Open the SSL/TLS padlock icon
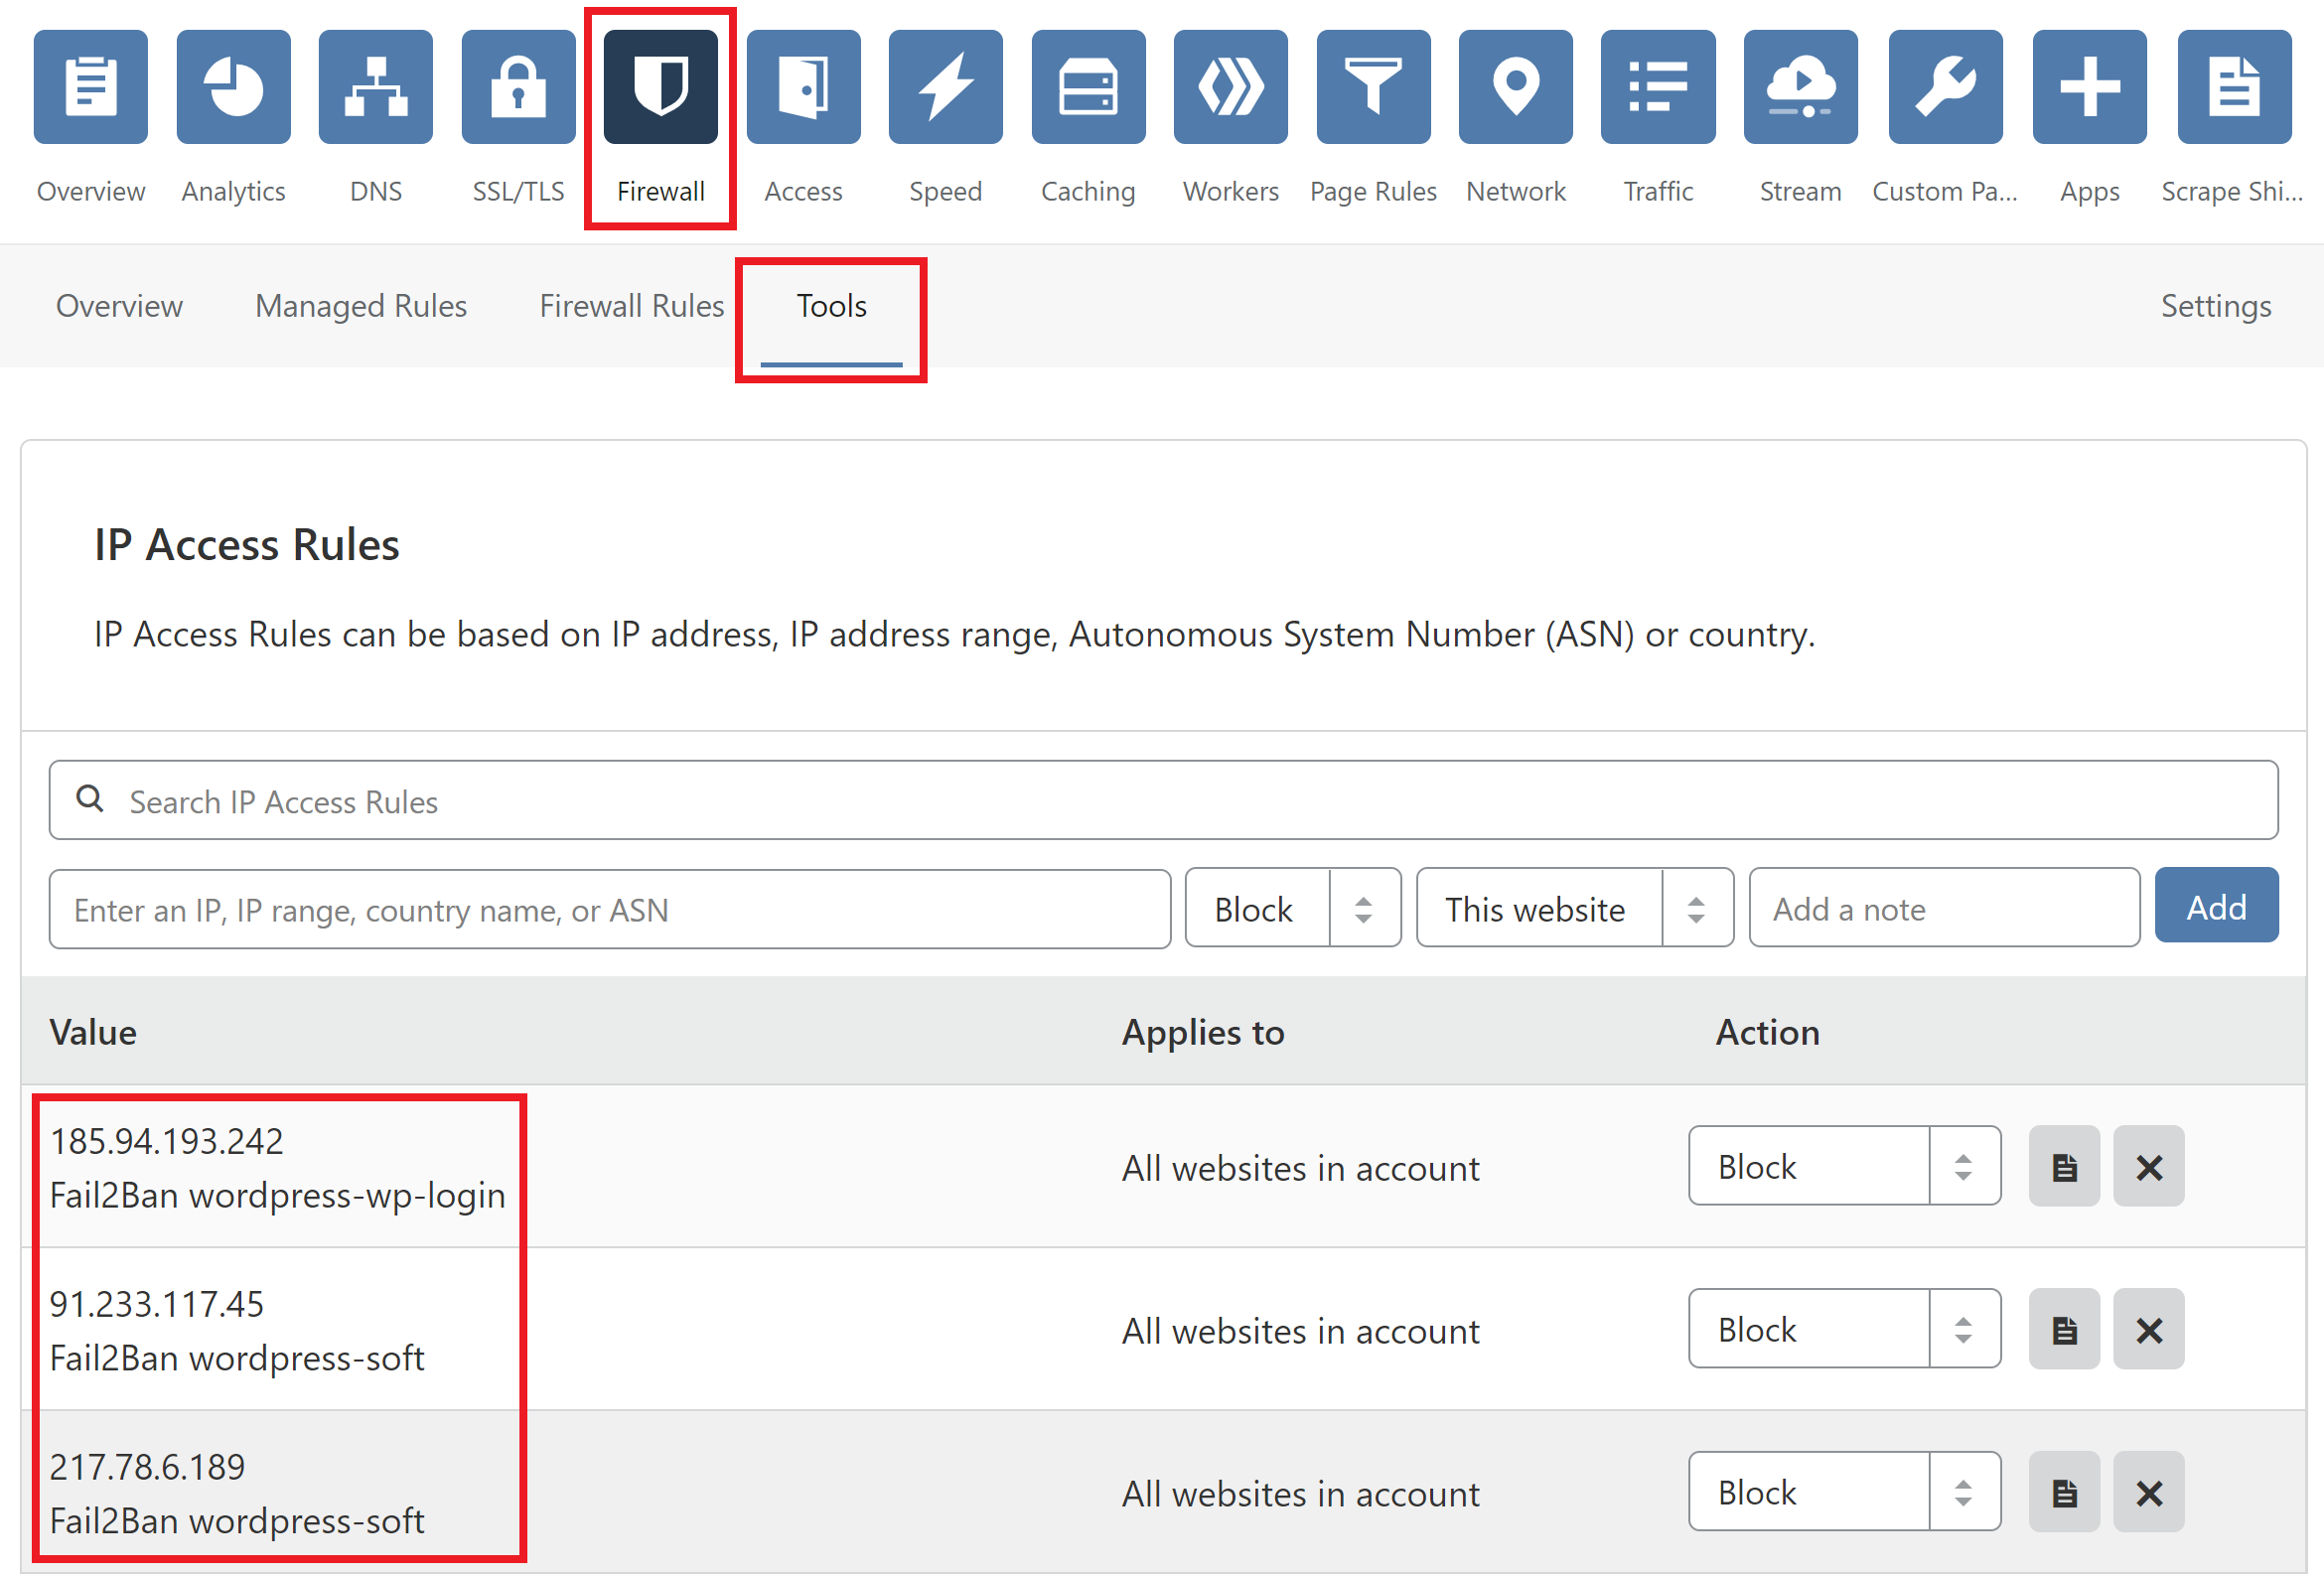The width and height of the screenshot is (2324, 1574). (x=519, y=87)
